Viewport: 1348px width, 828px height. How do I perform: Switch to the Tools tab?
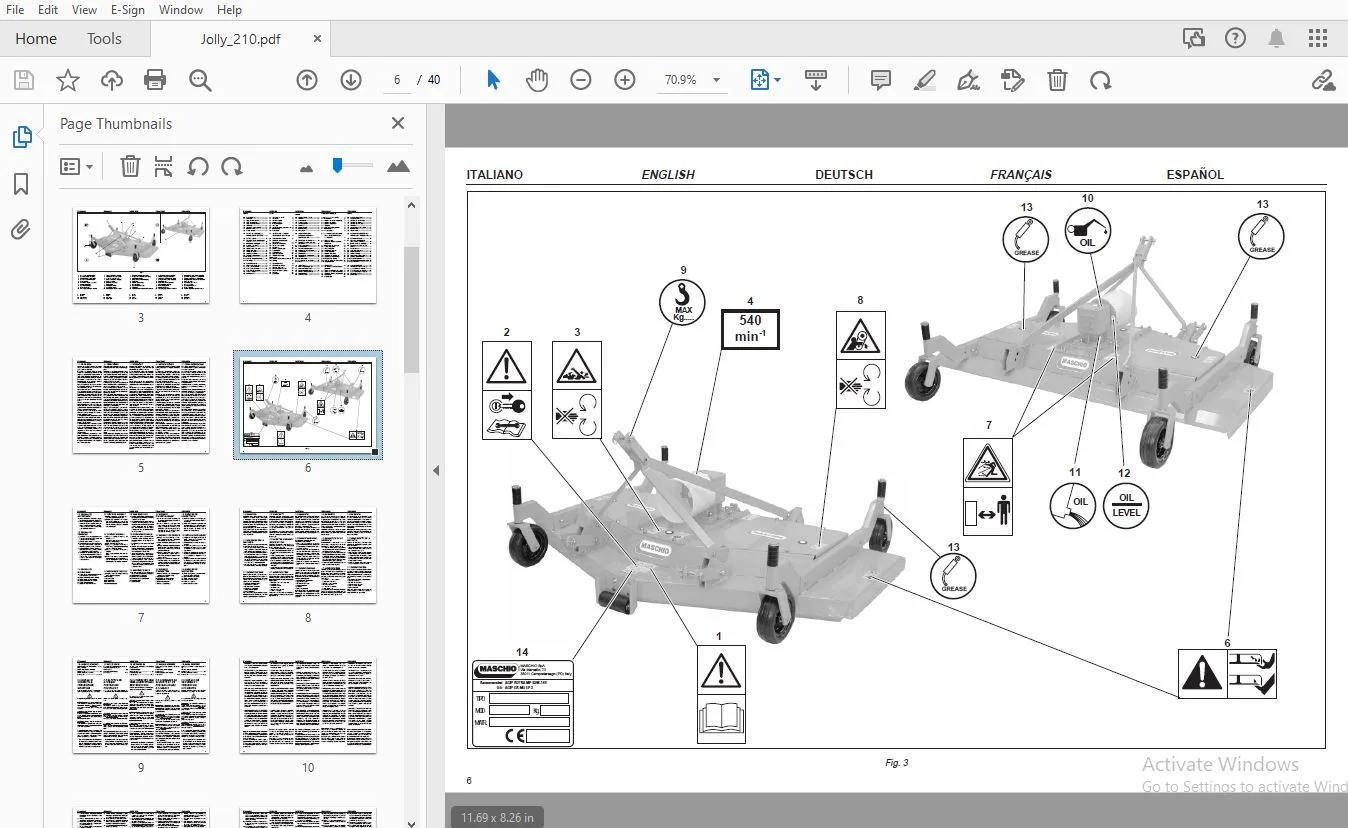tap(104, 39)
